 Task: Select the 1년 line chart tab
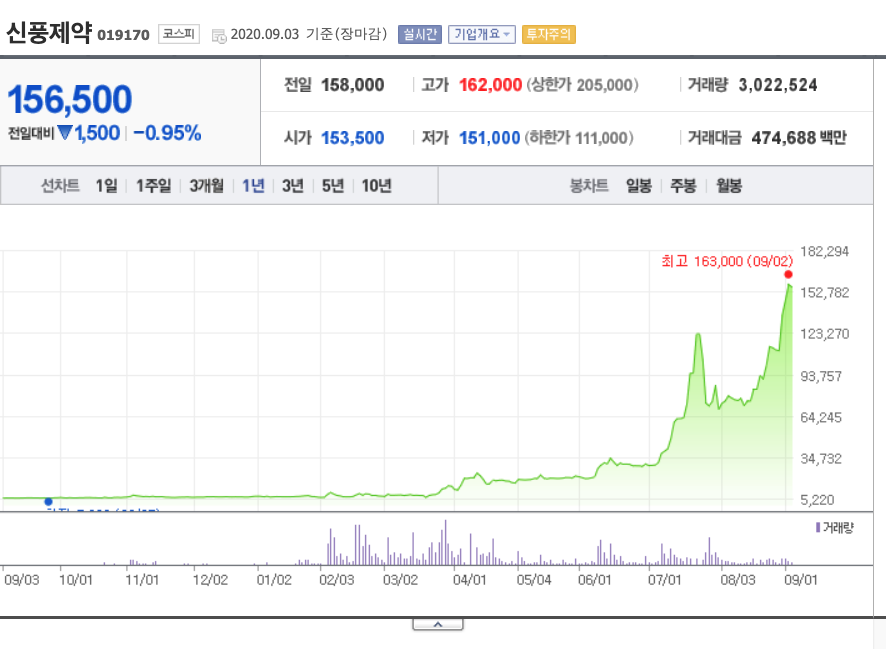(x=253, y=185)
